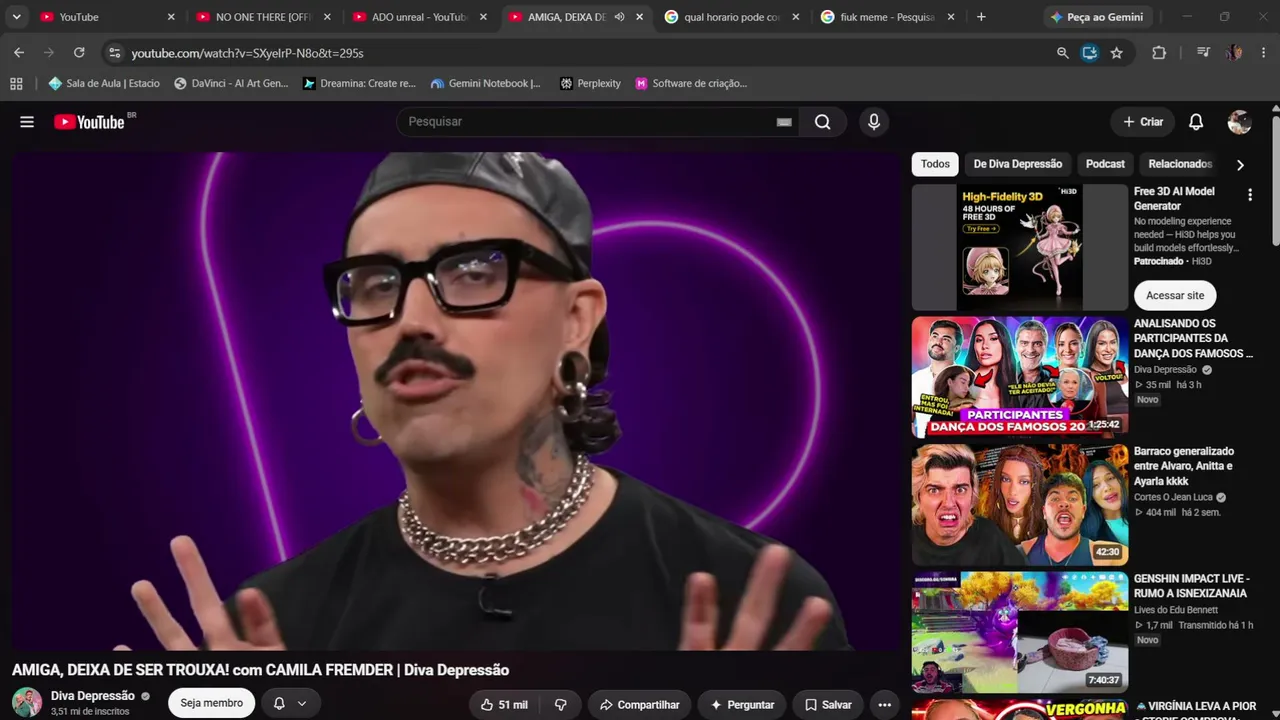1280x720 pixels.
Task: Open the account avatar menu
Action: click(1239, 122)
